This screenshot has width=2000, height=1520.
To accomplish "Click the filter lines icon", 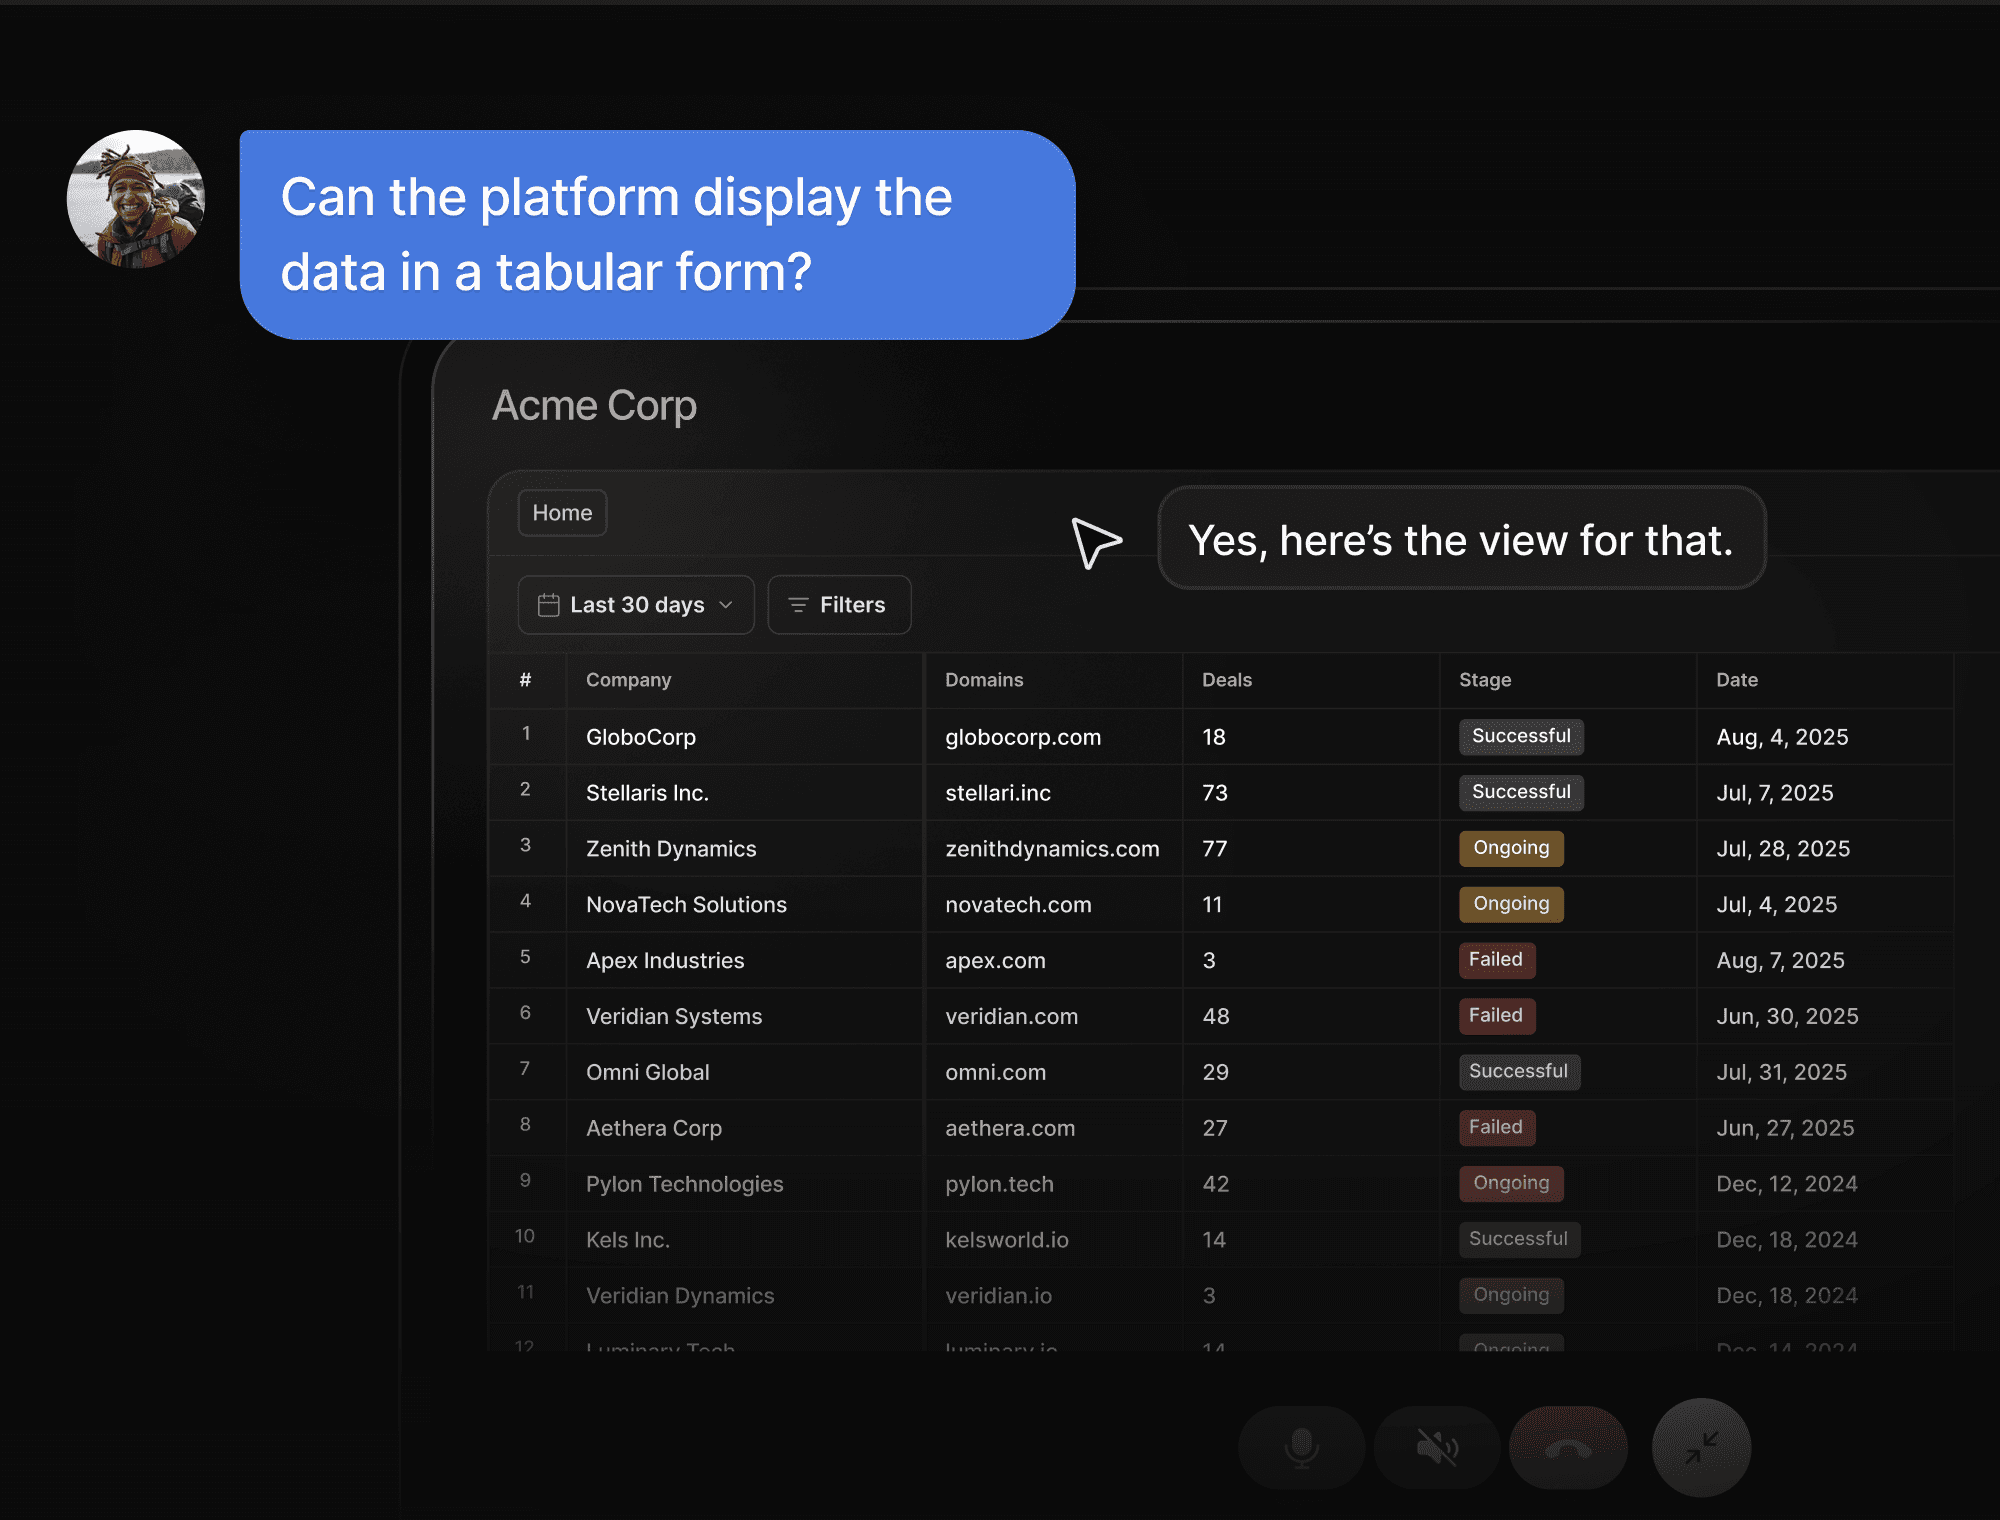I will click(x=798, y=605).
